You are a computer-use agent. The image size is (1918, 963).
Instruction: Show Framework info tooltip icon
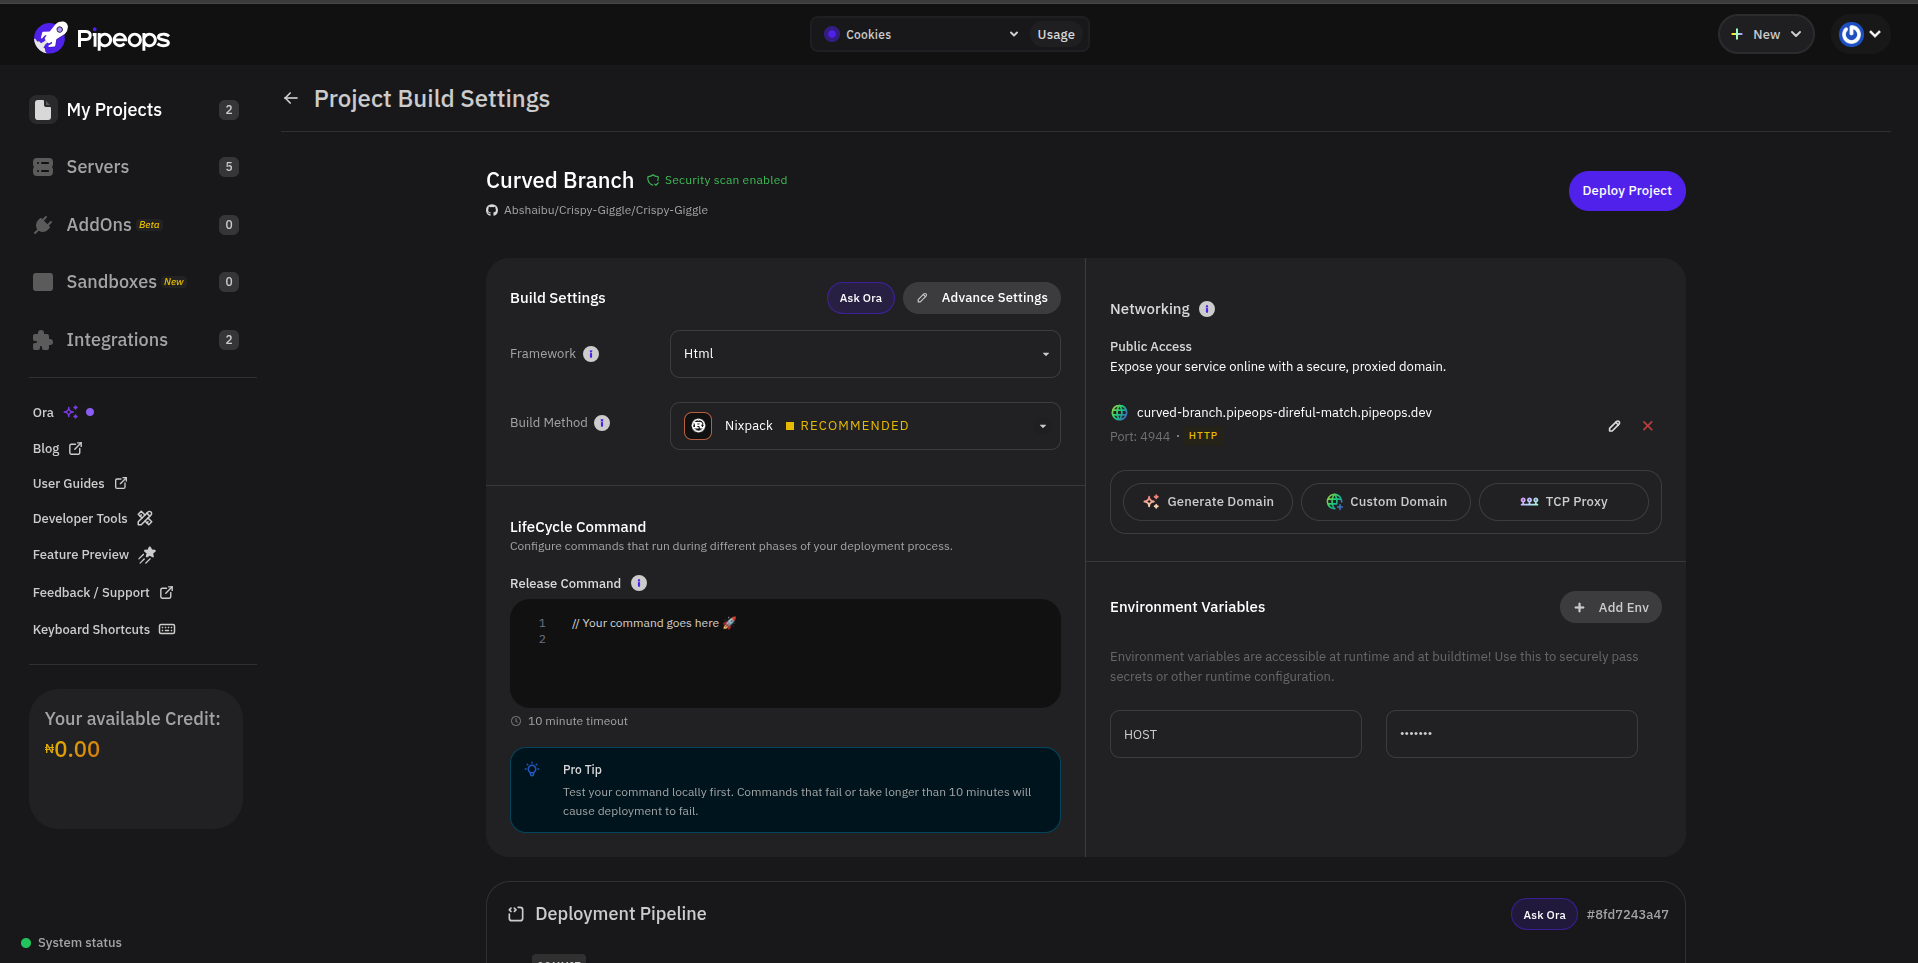[x=591, y=354]
